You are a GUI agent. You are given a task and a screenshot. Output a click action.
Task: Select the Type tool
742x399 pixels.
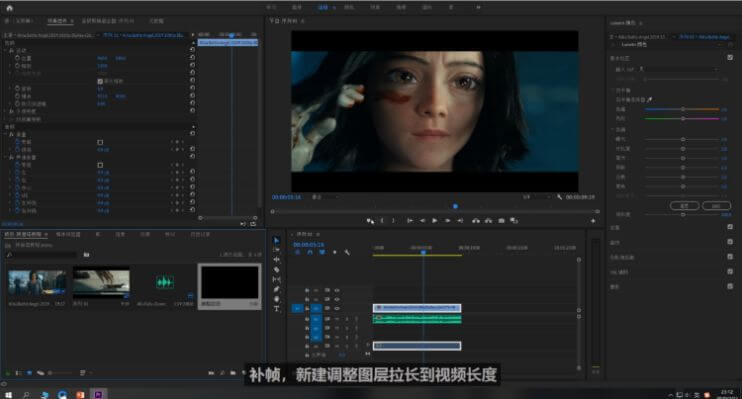(x=277, y=309)
